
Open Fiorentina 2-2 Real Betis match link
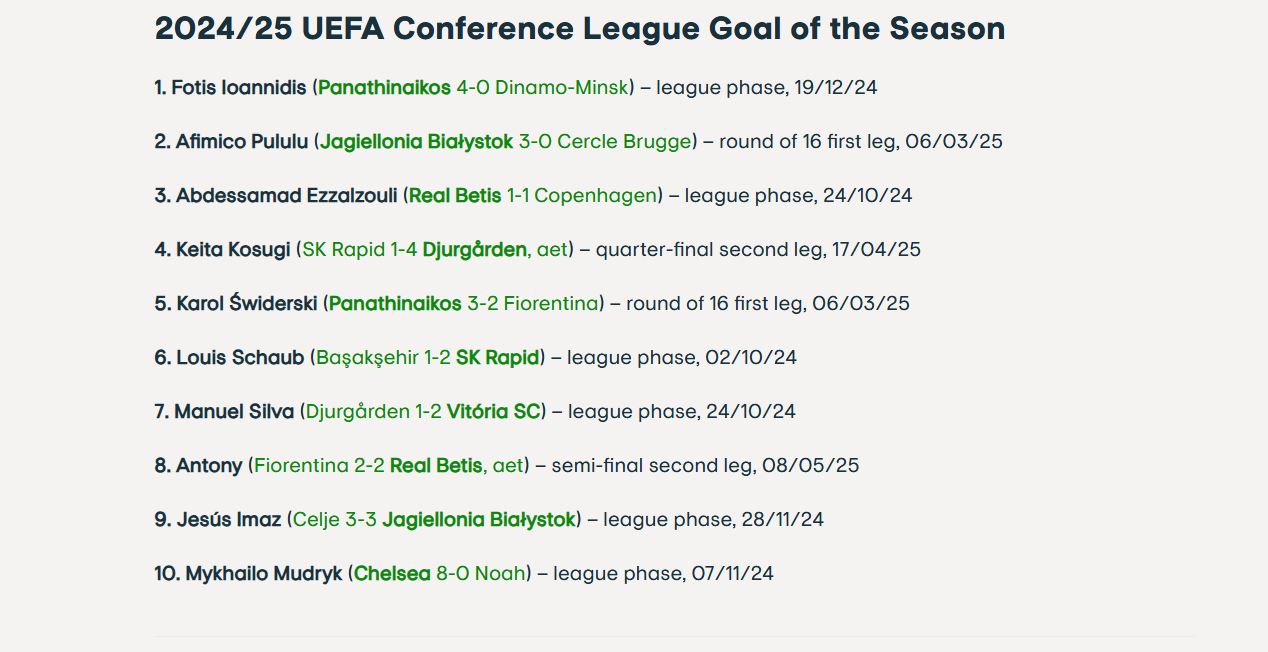(388, 466)
